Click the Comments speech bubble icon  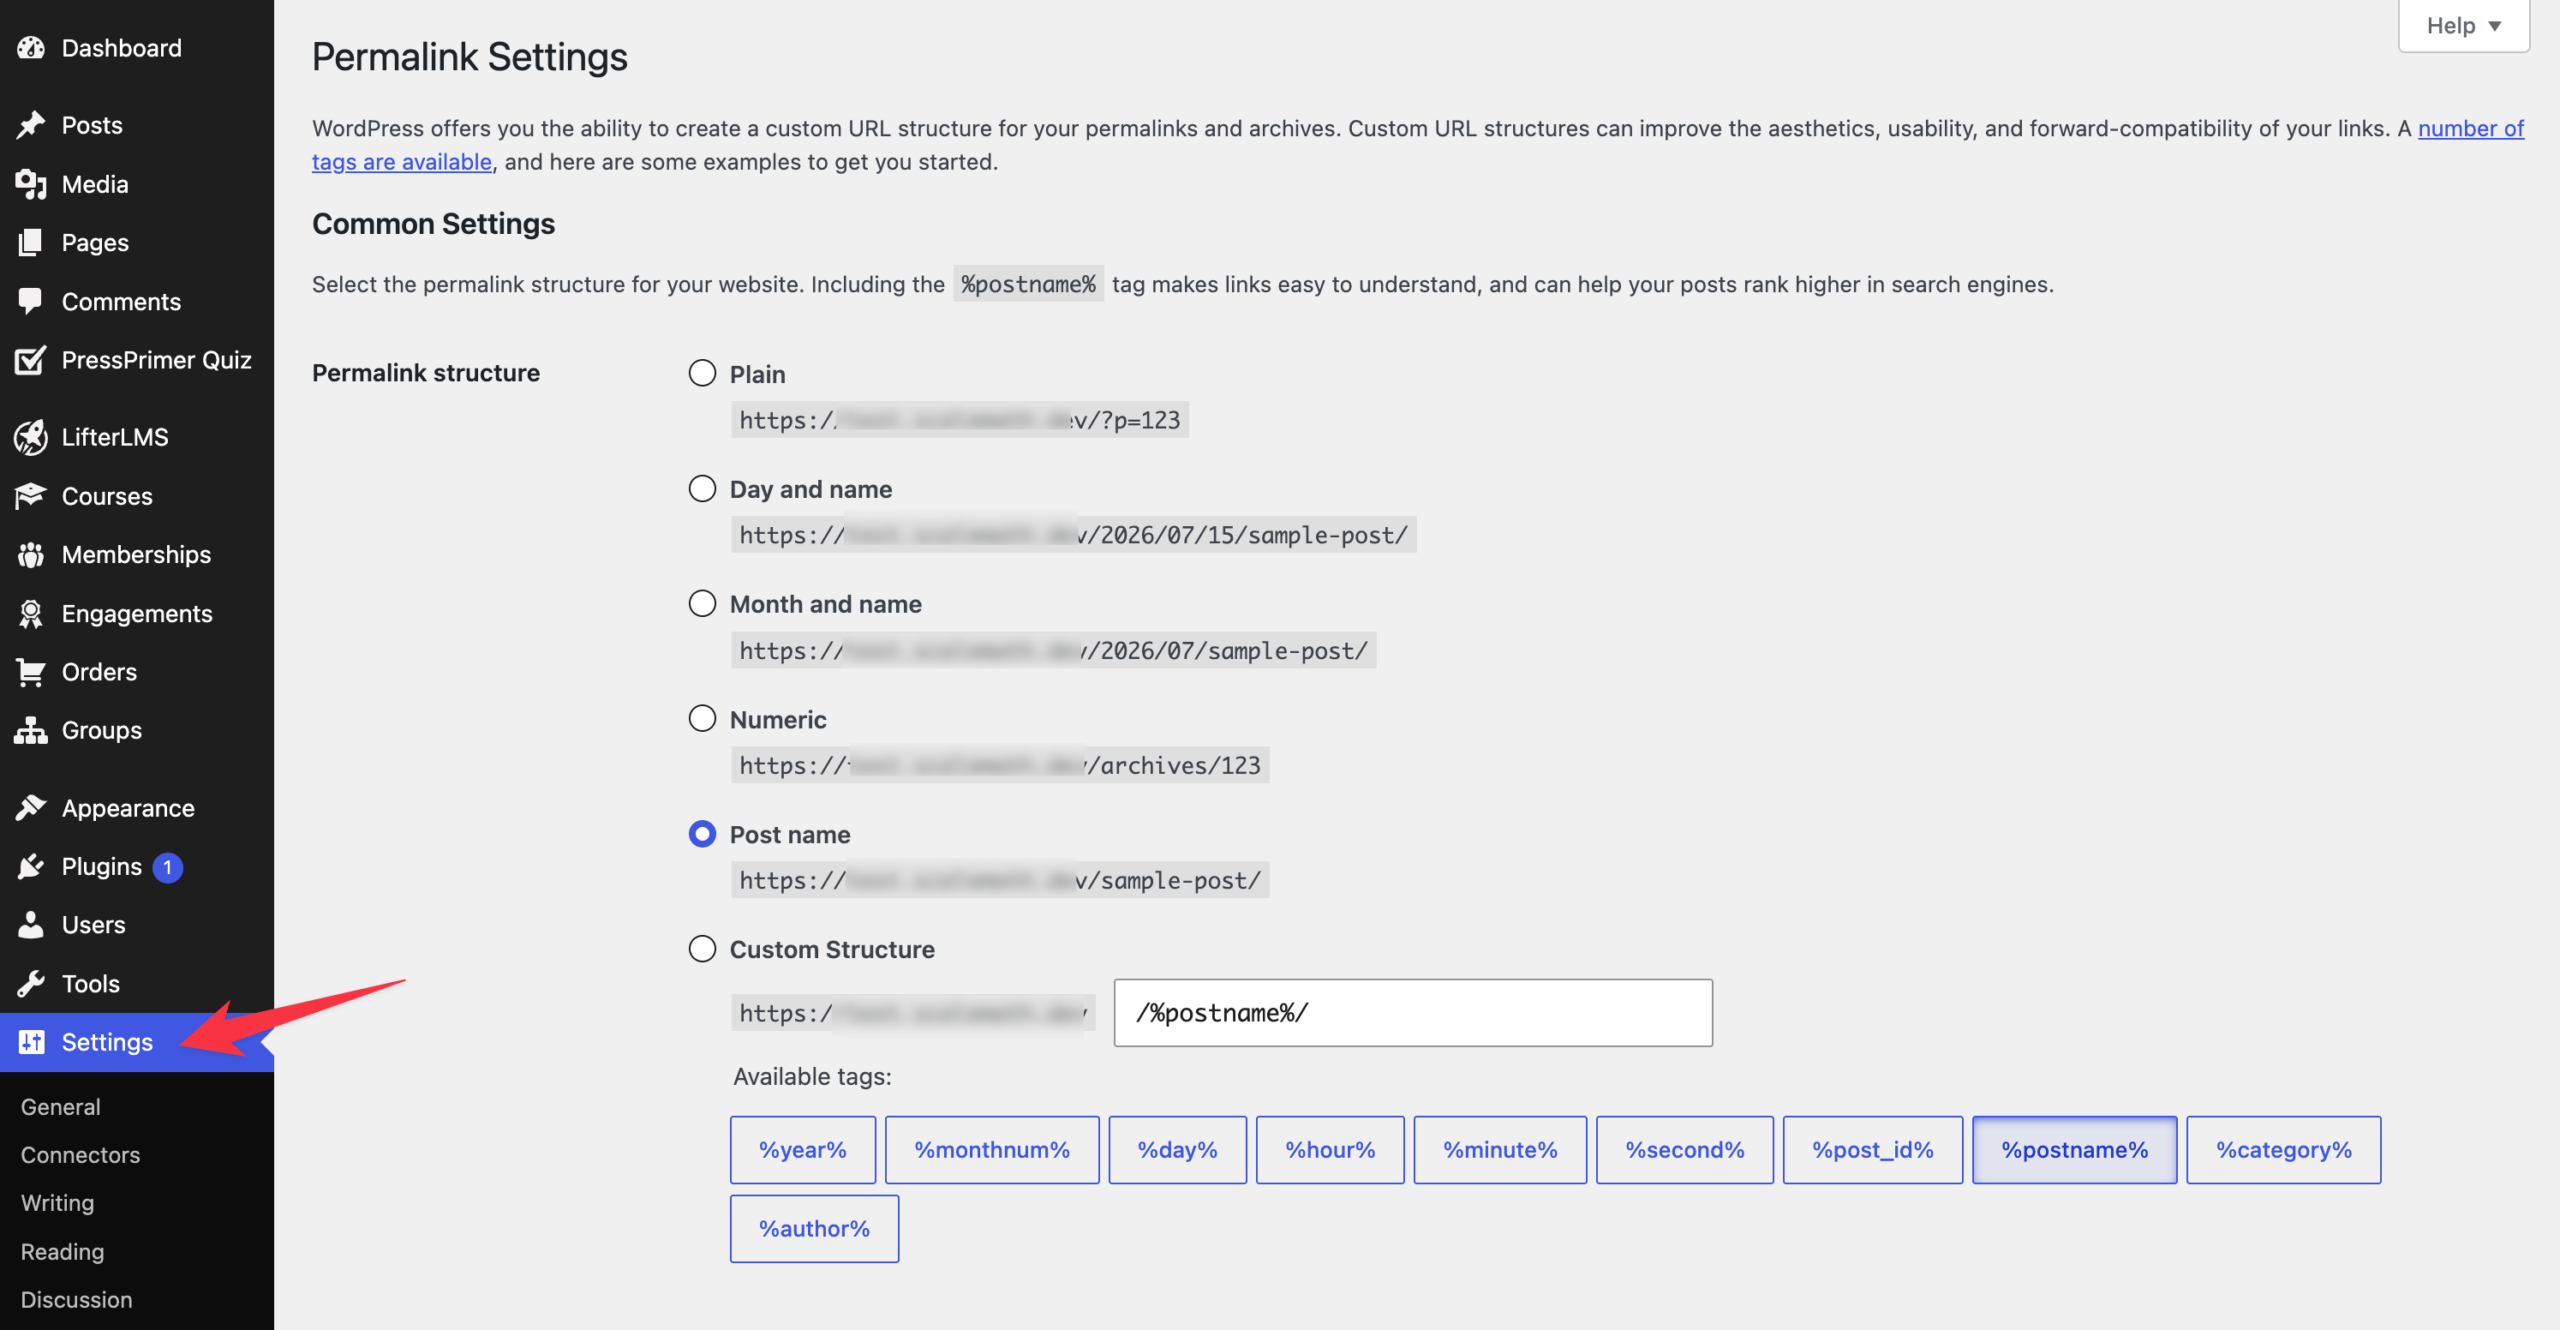(x=31, y=301)
